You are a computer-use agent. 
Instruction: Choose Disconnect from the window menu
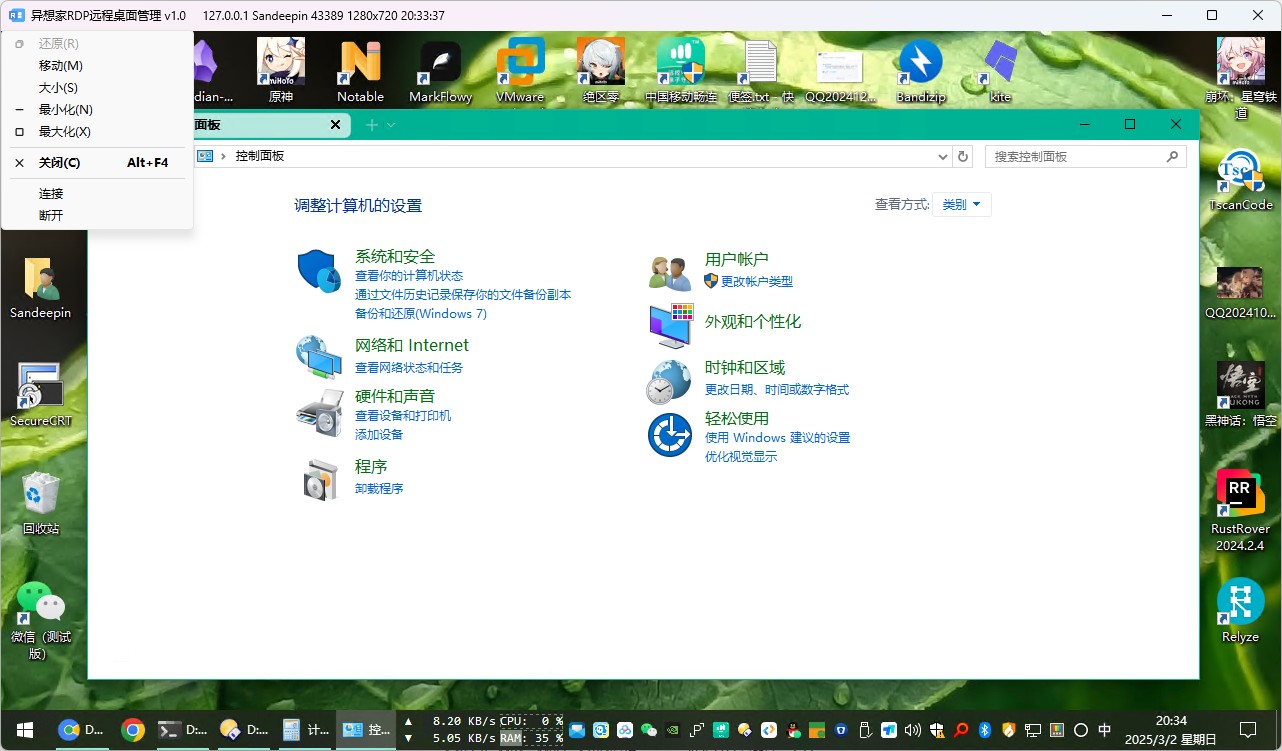coord(51,215)
